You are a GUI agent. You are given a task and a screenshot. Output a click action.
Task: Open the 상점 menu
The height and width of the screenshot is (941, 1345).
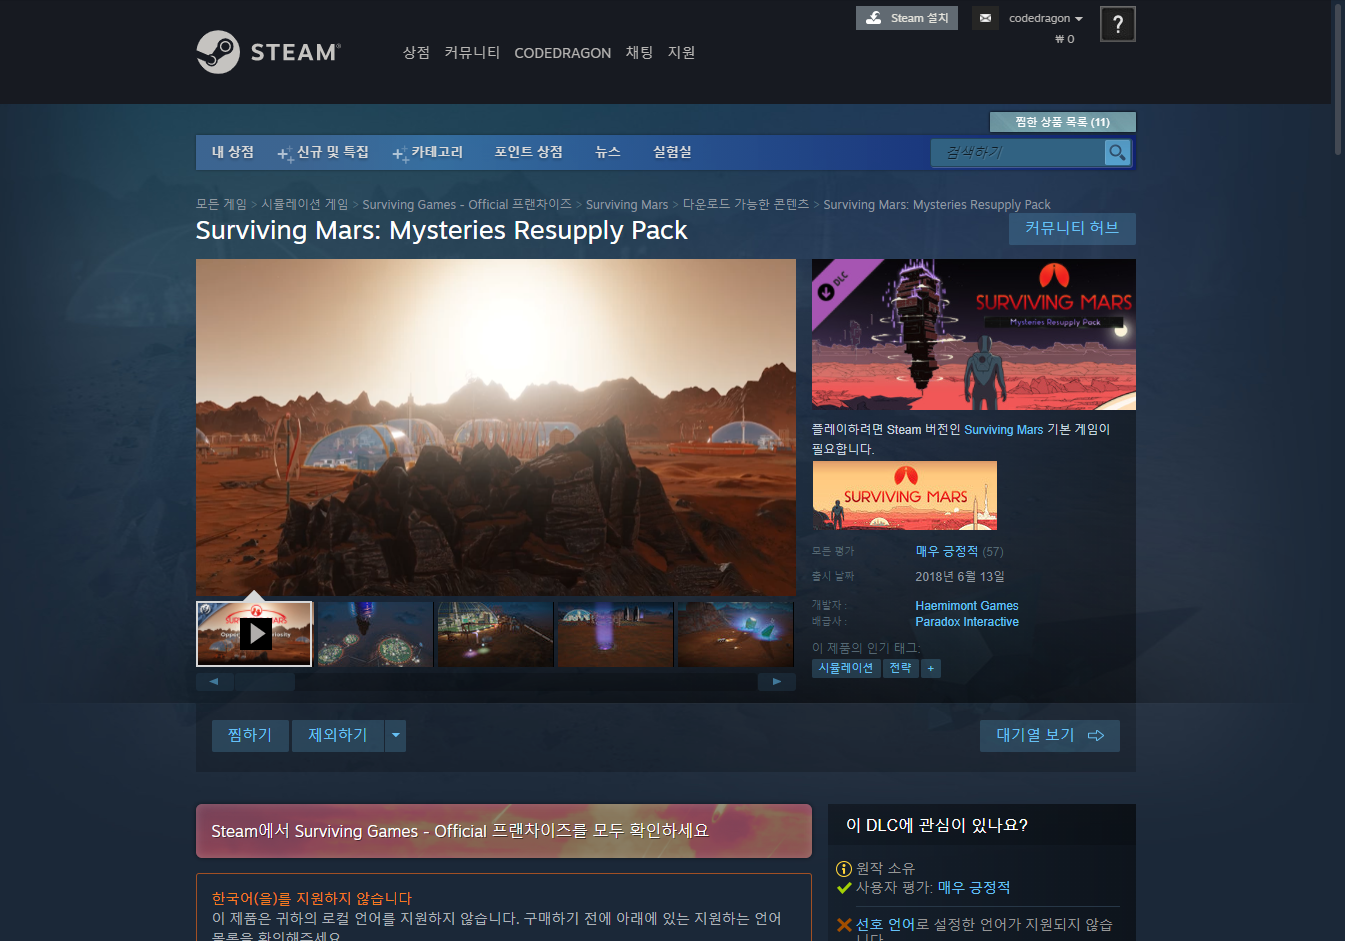(x=416, y=53)
